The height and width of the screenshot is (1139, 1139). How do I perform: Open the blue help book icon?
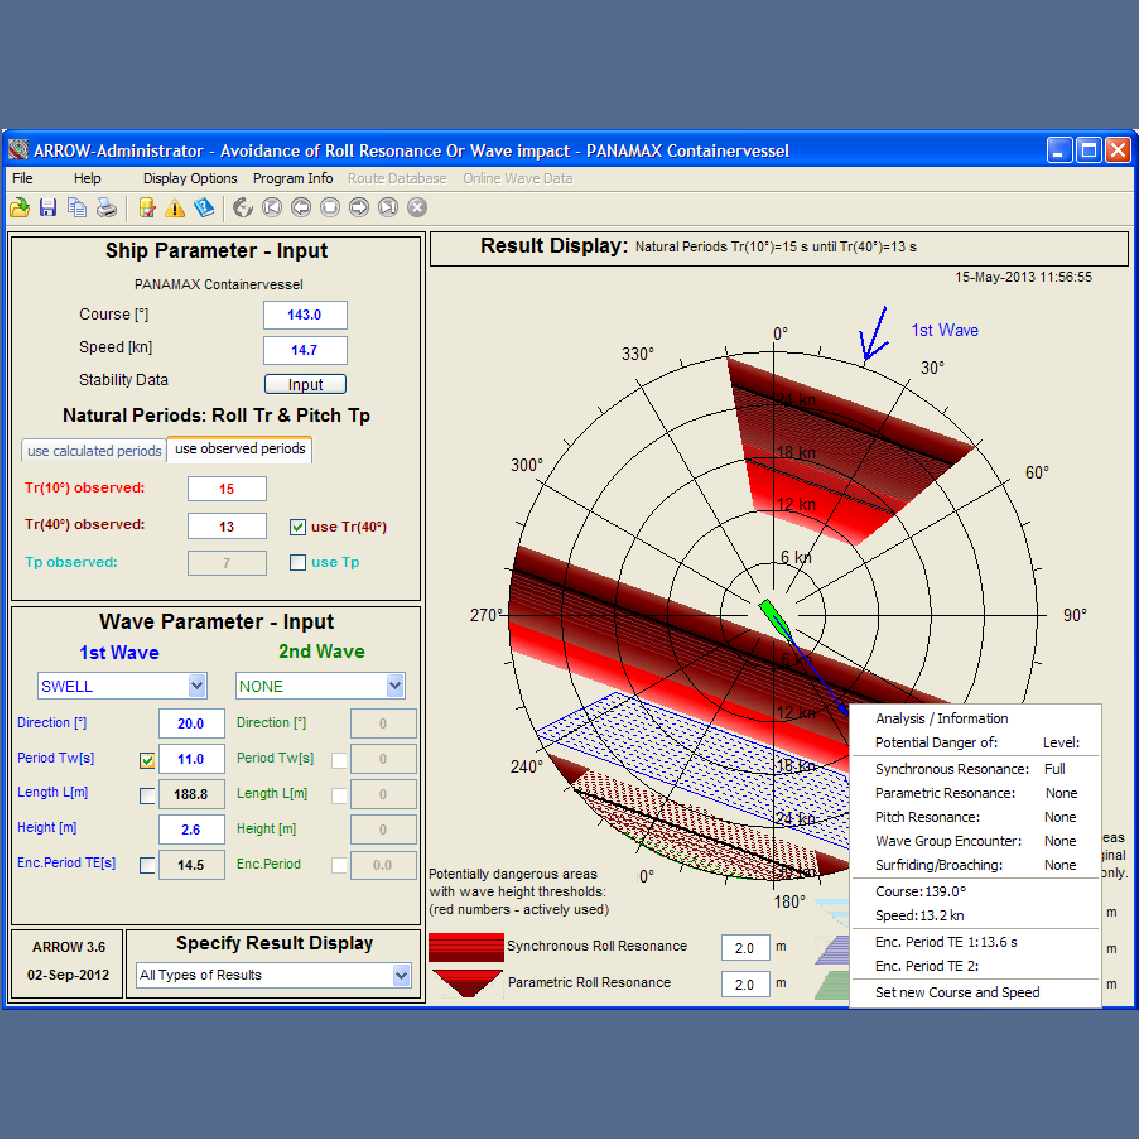point(204,207)
